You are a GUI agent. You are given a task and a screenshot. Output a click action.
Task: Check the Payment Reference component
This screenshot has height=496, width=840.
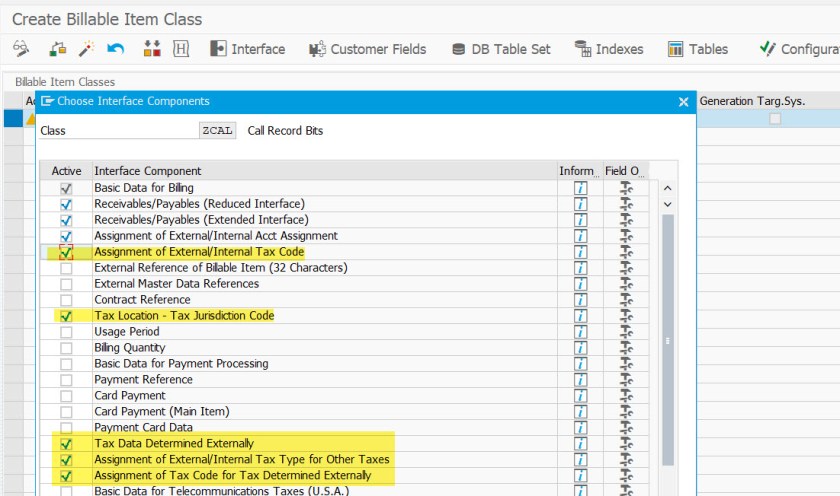[66, 380]
